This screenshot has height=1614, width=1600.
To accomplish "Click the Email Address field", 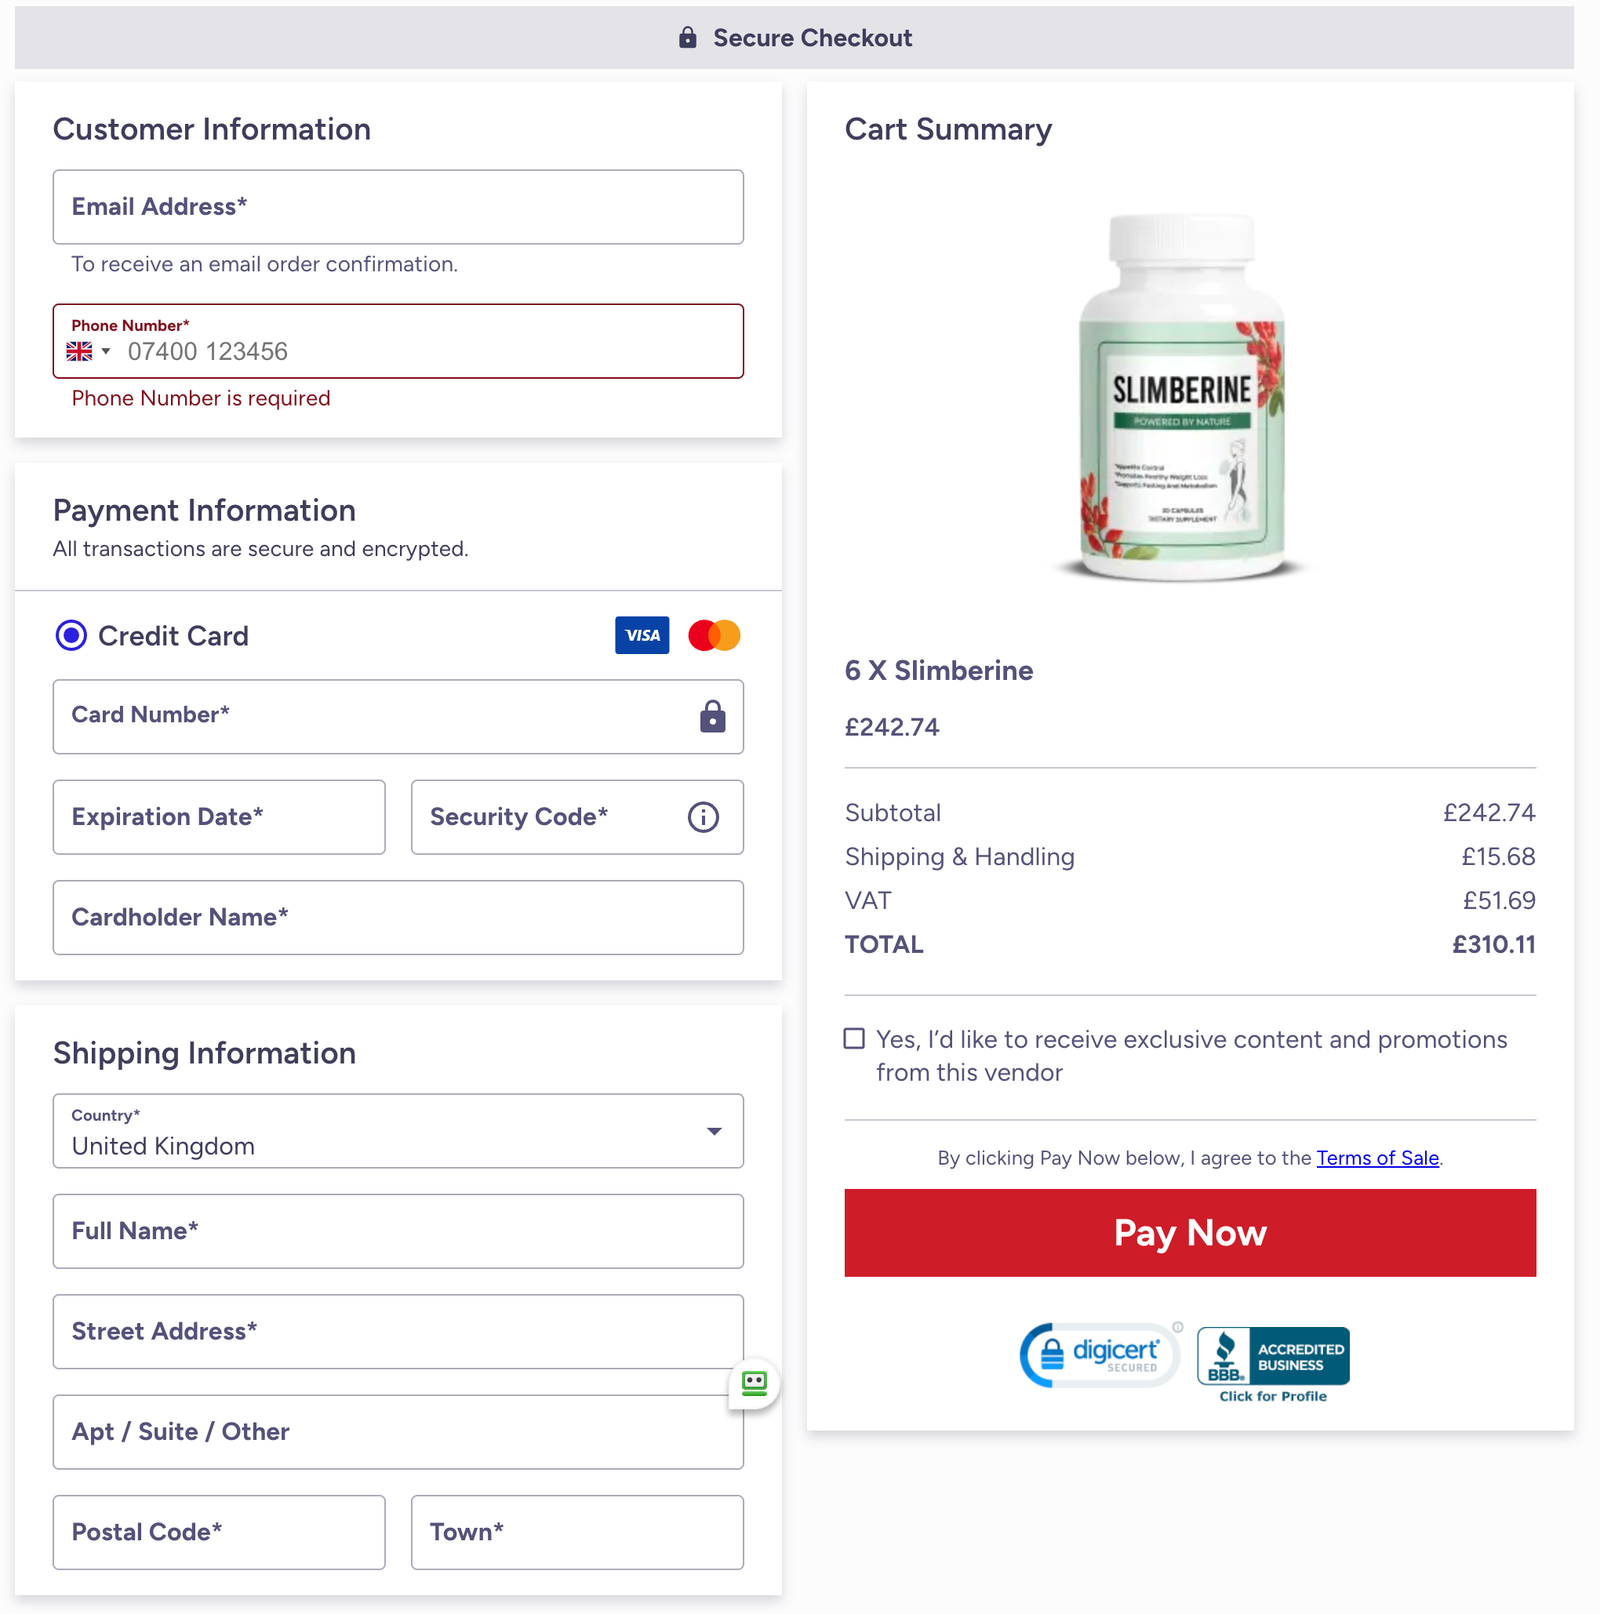I will point(398,207).
